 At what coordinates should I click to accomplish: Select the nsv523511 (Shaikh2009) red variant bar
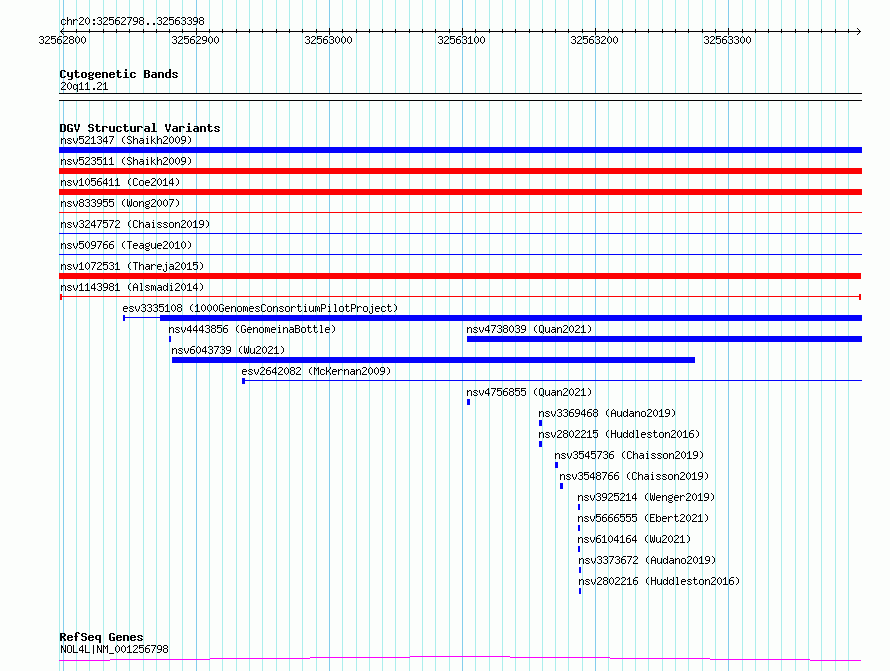(x=460, y=171)
